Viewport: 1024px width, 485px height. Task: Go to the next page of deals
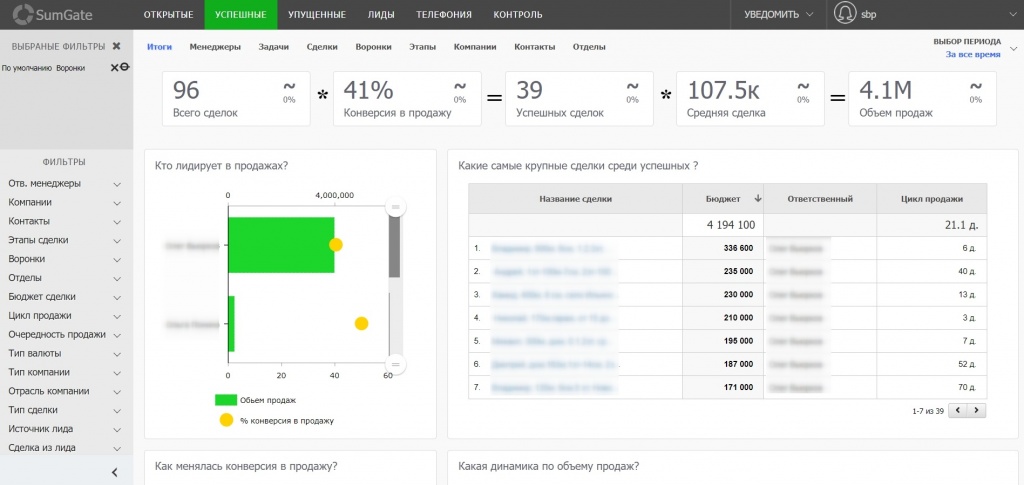pos(976,411)
